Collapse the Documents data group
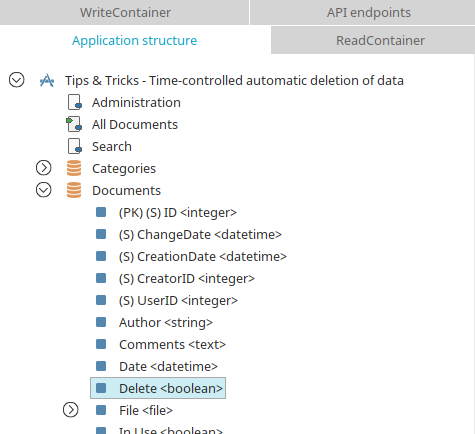Viewport: 475px width, 434px height. click(44, 190)
